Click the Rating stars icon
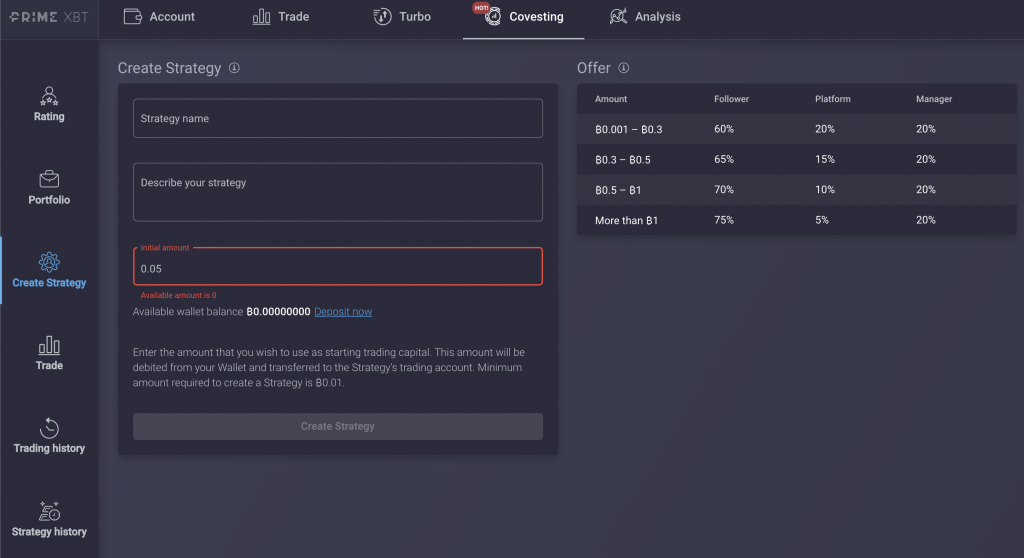 [49, 96]
